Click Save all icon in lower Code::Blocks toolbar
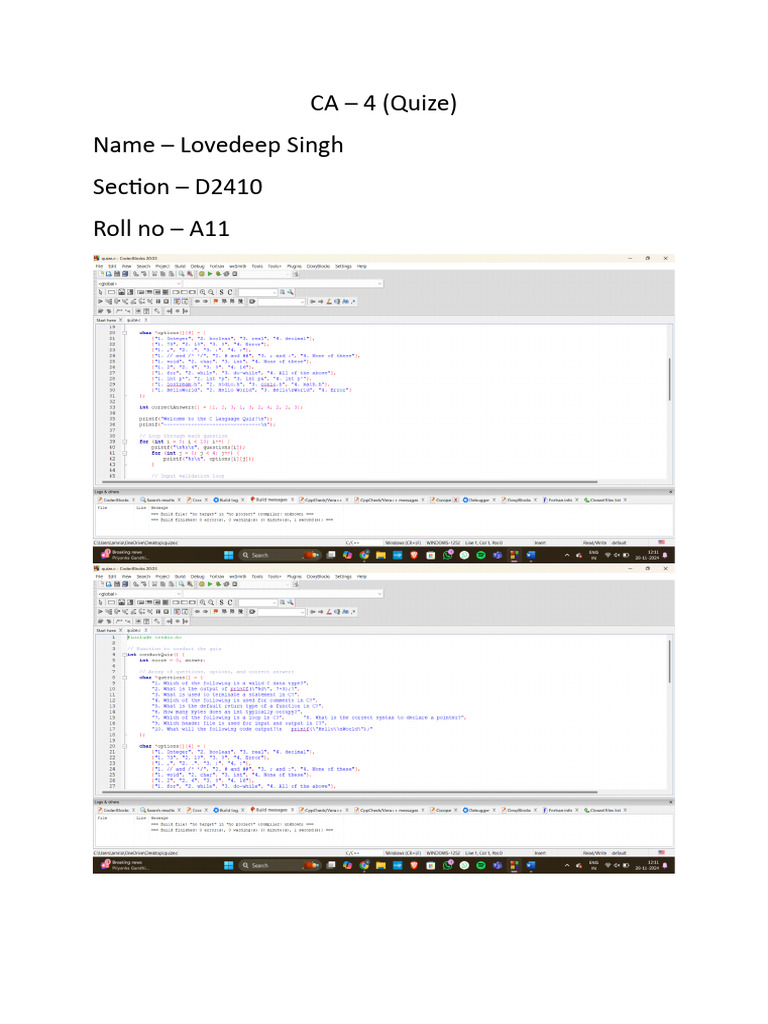This screenshot has width=768, height=1024. point(125,584)
